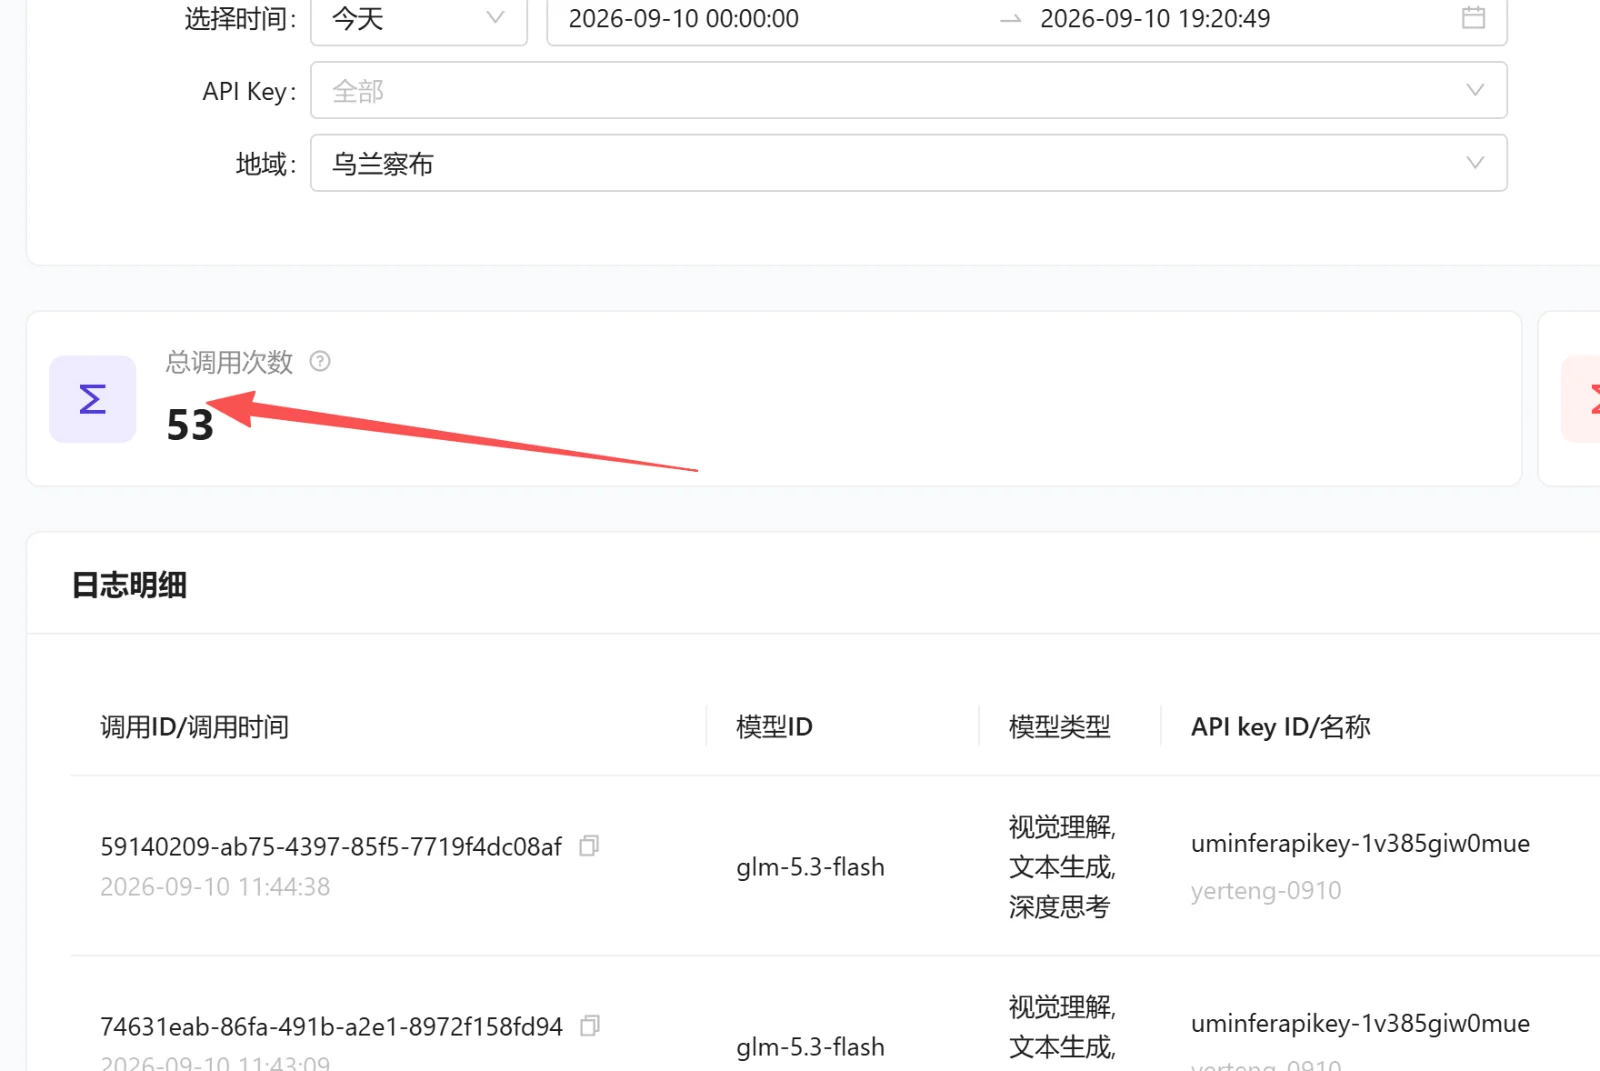
Task: Edit start time 2026-09-10 00:00:00
Action: [684, 19]
